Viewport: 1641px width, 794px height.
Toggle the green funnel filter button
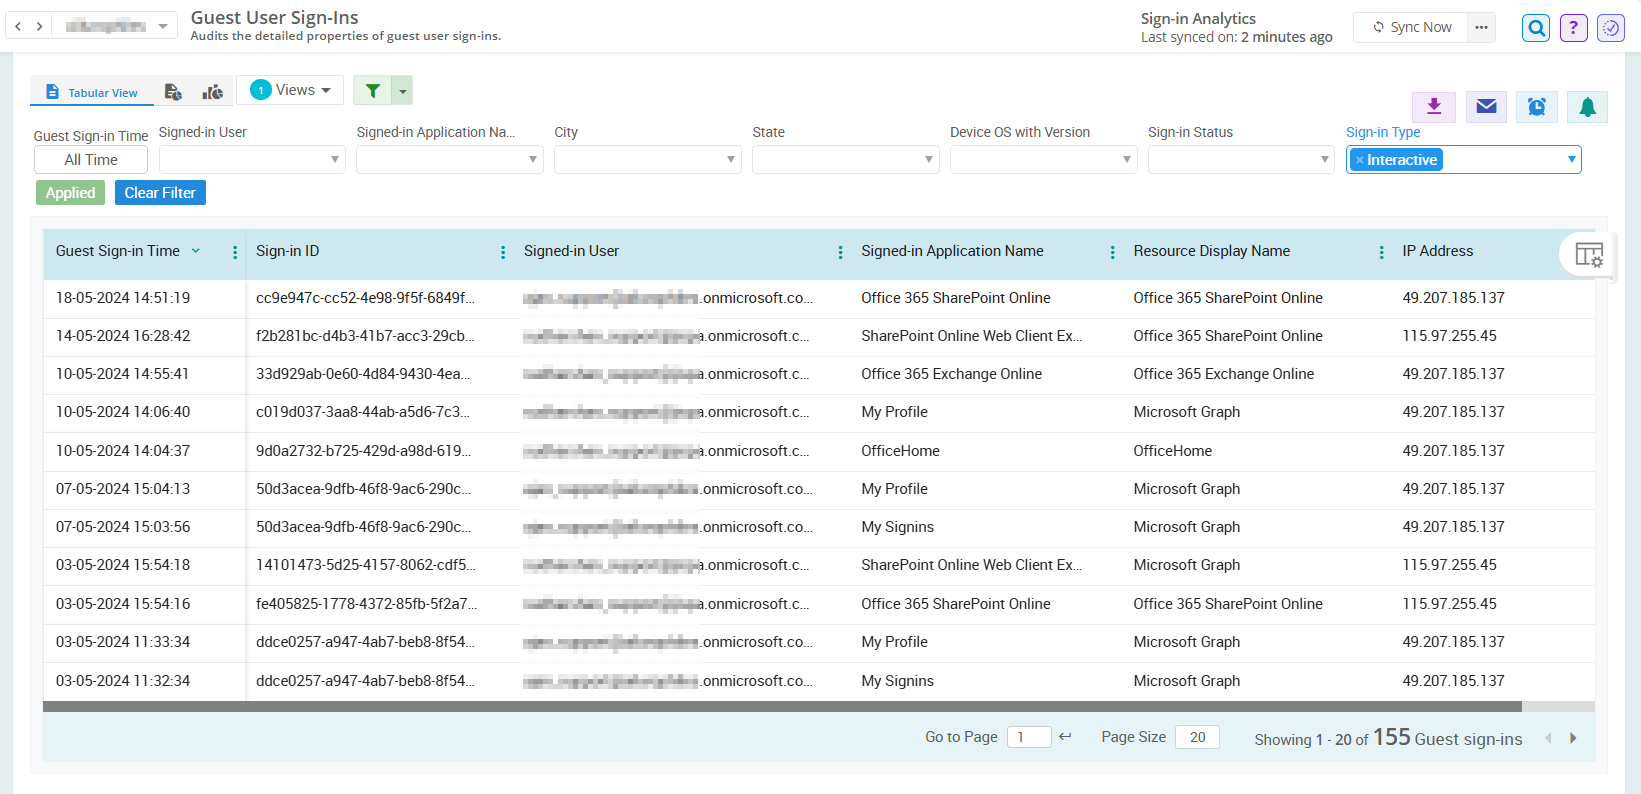point(372,90)
